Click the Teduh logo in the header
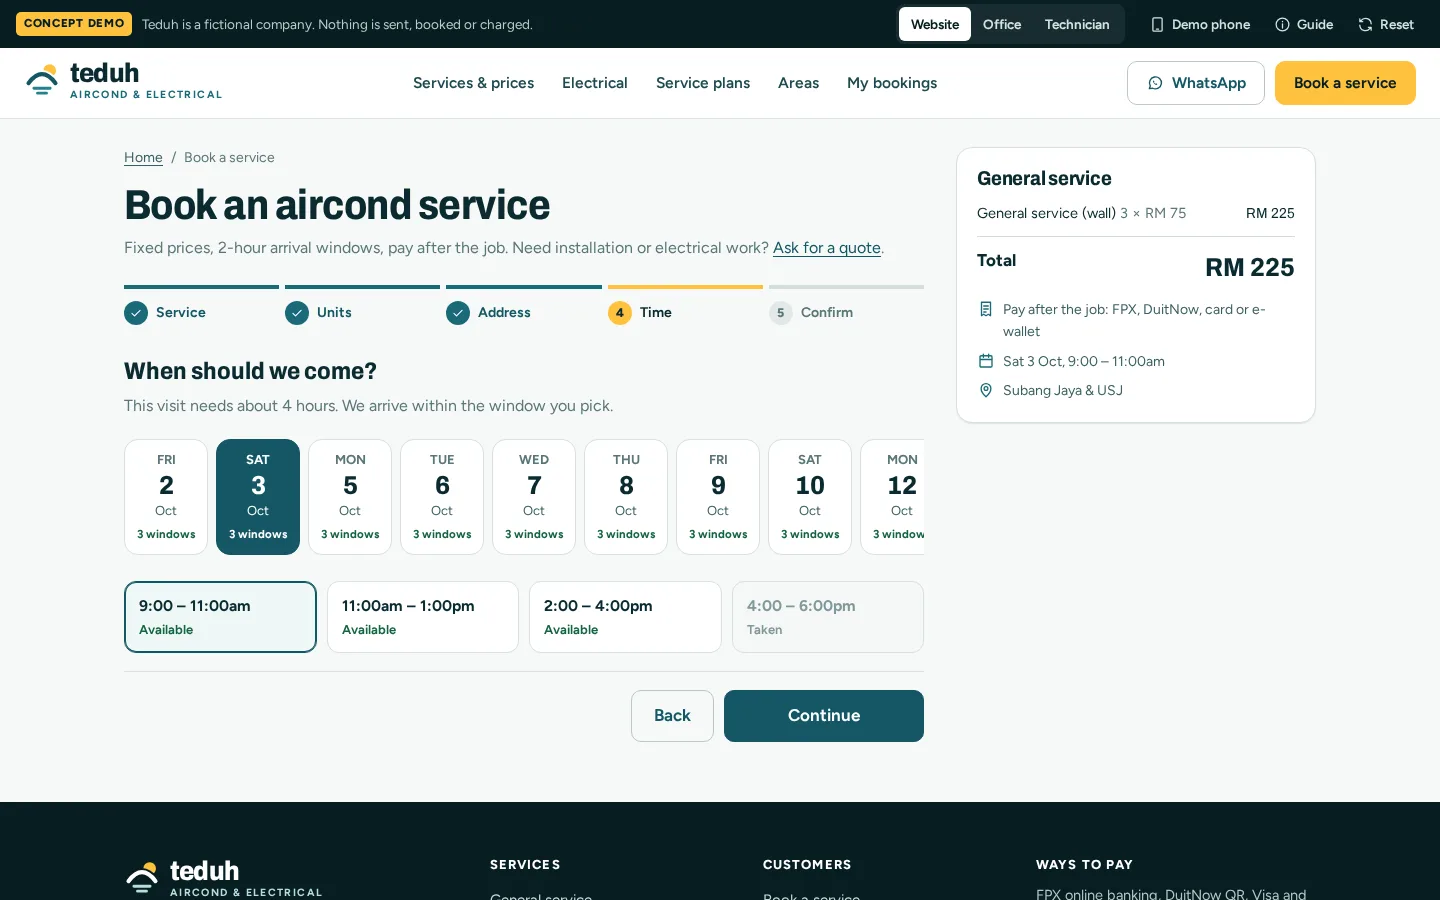 tap(124, 82)
